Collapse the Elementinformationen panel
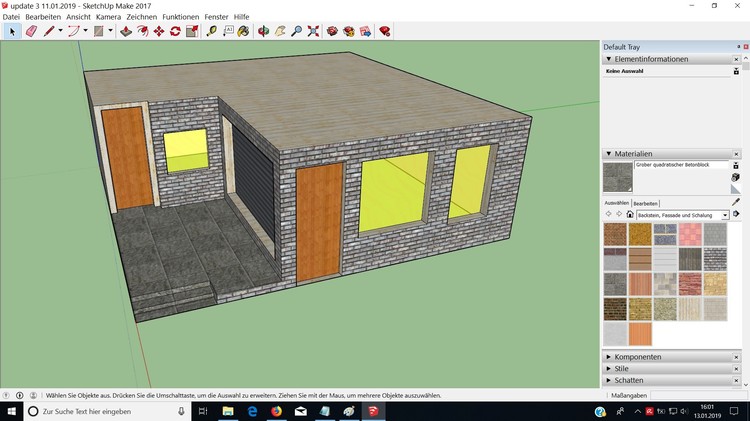Image resolution: width=750 pixels, height=421 pixels. [609, 59]
